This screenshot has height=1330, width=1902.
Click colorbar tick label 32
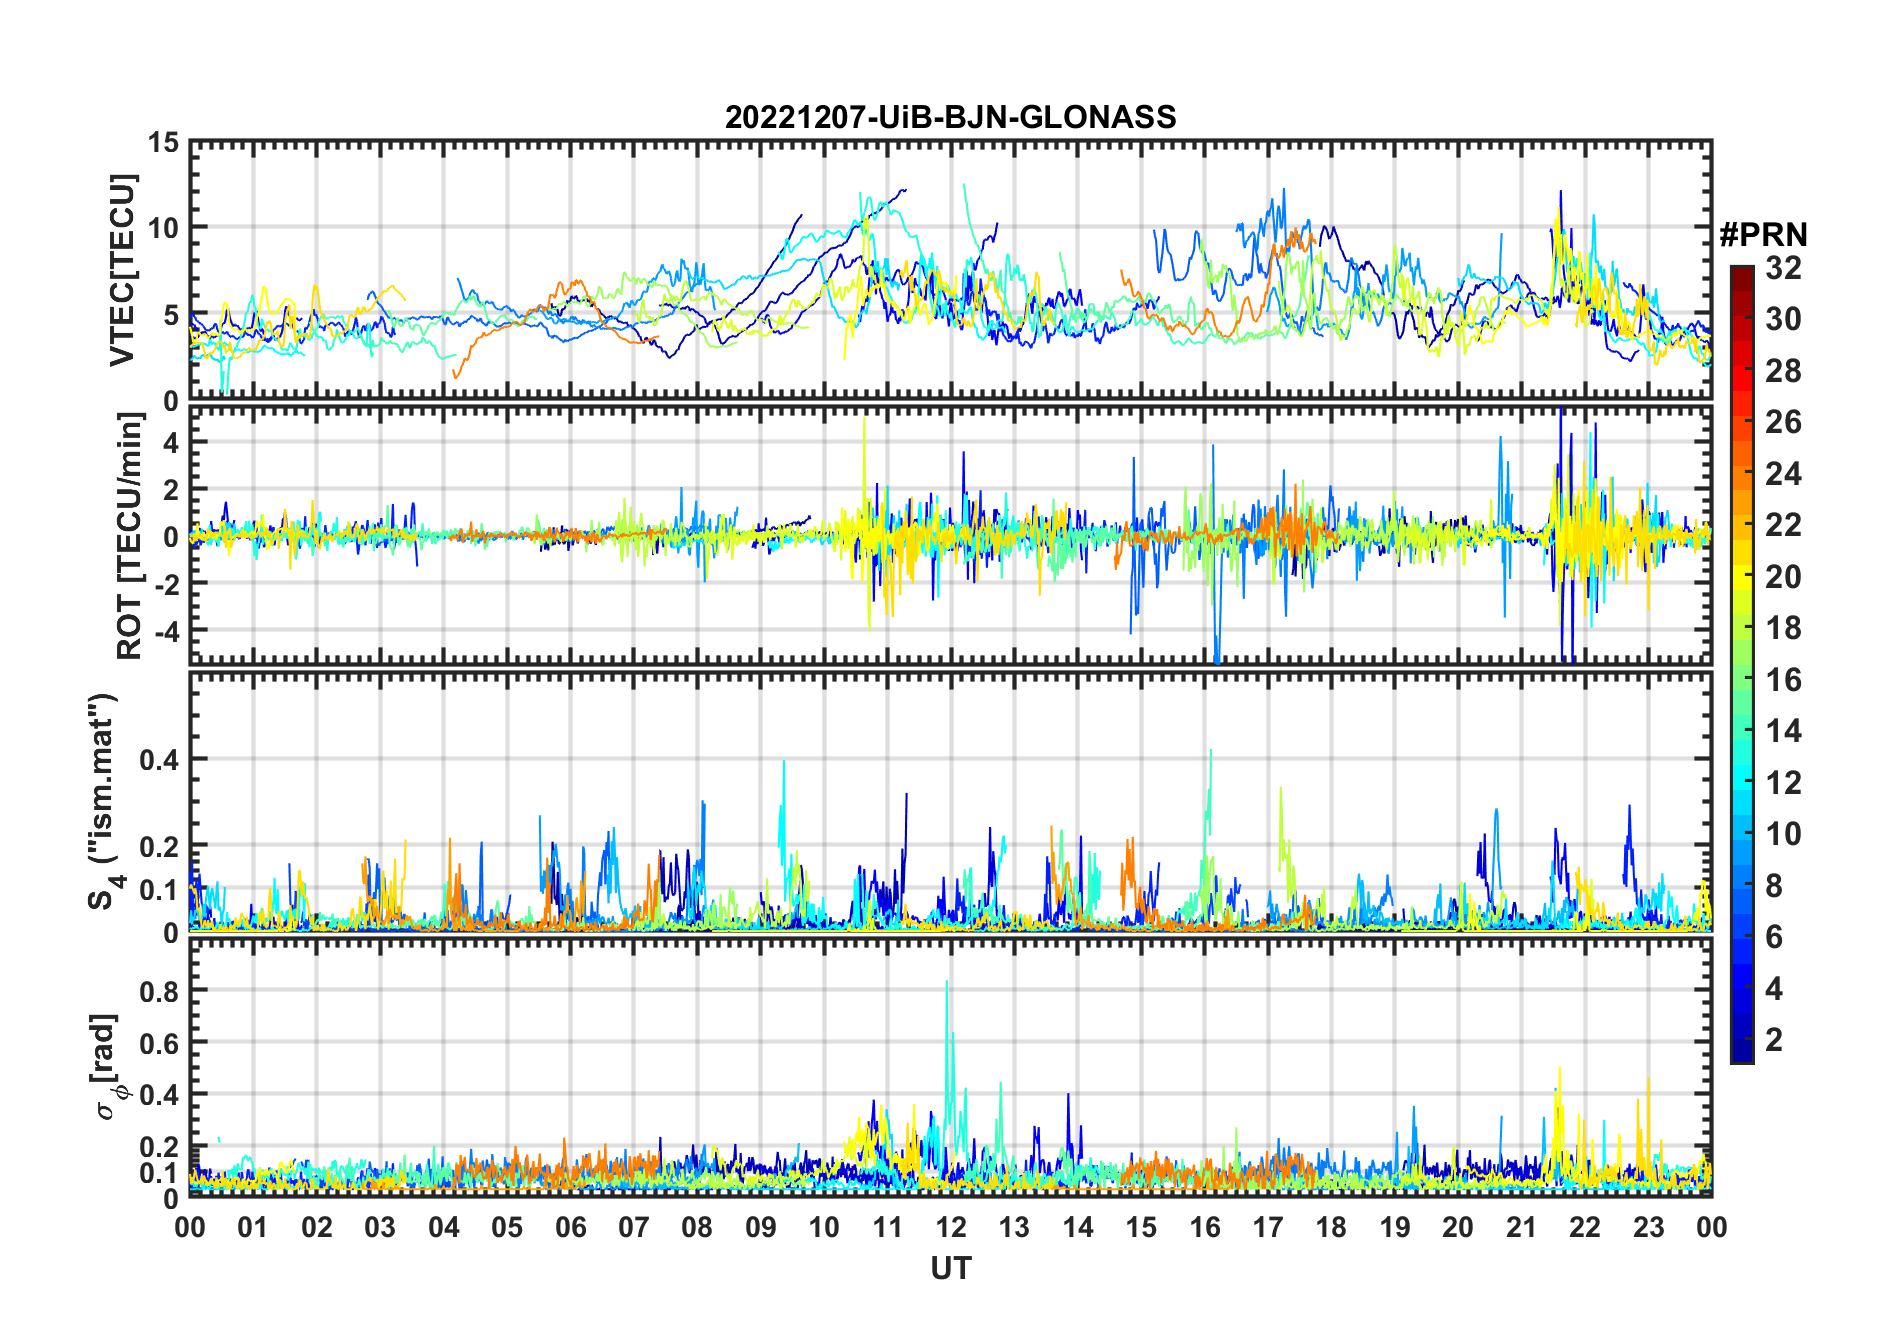point(1783,267)
